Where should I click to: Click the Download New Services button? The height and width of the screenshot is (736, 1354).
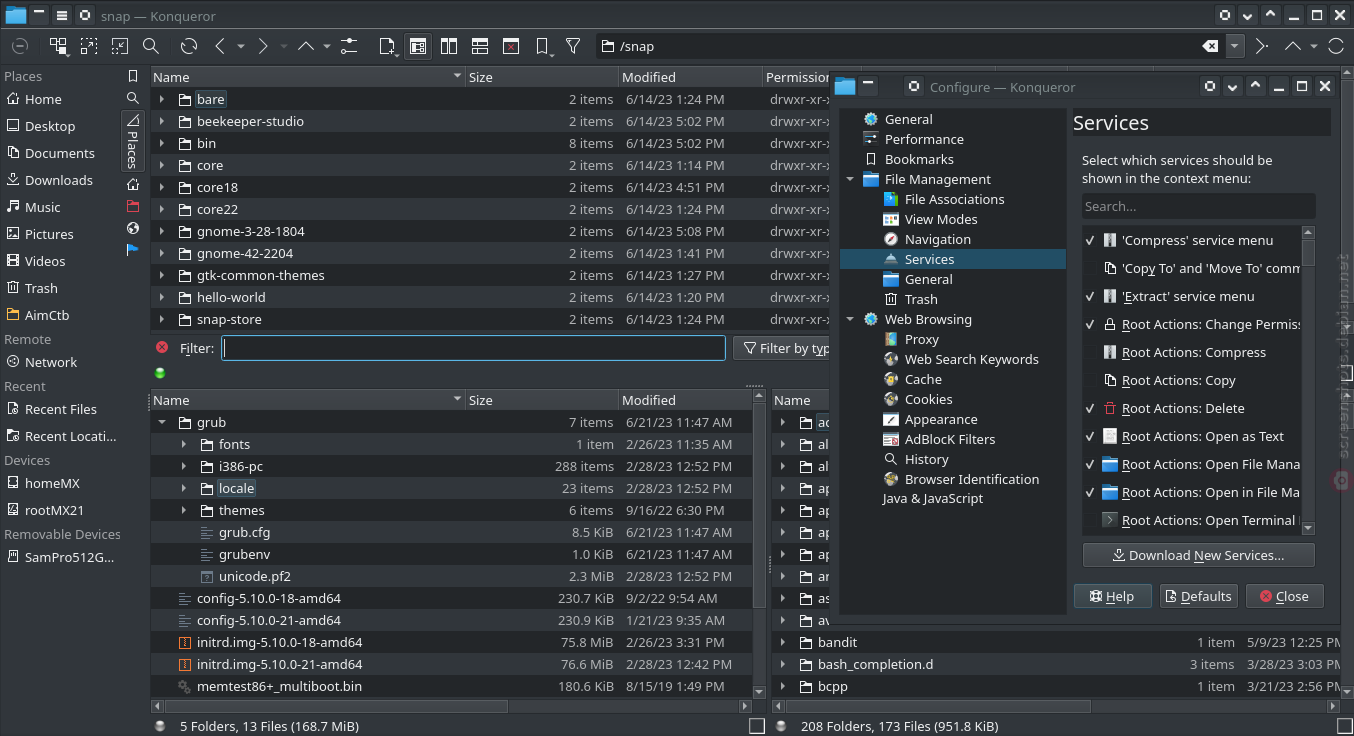click(x=1198, y=555)
